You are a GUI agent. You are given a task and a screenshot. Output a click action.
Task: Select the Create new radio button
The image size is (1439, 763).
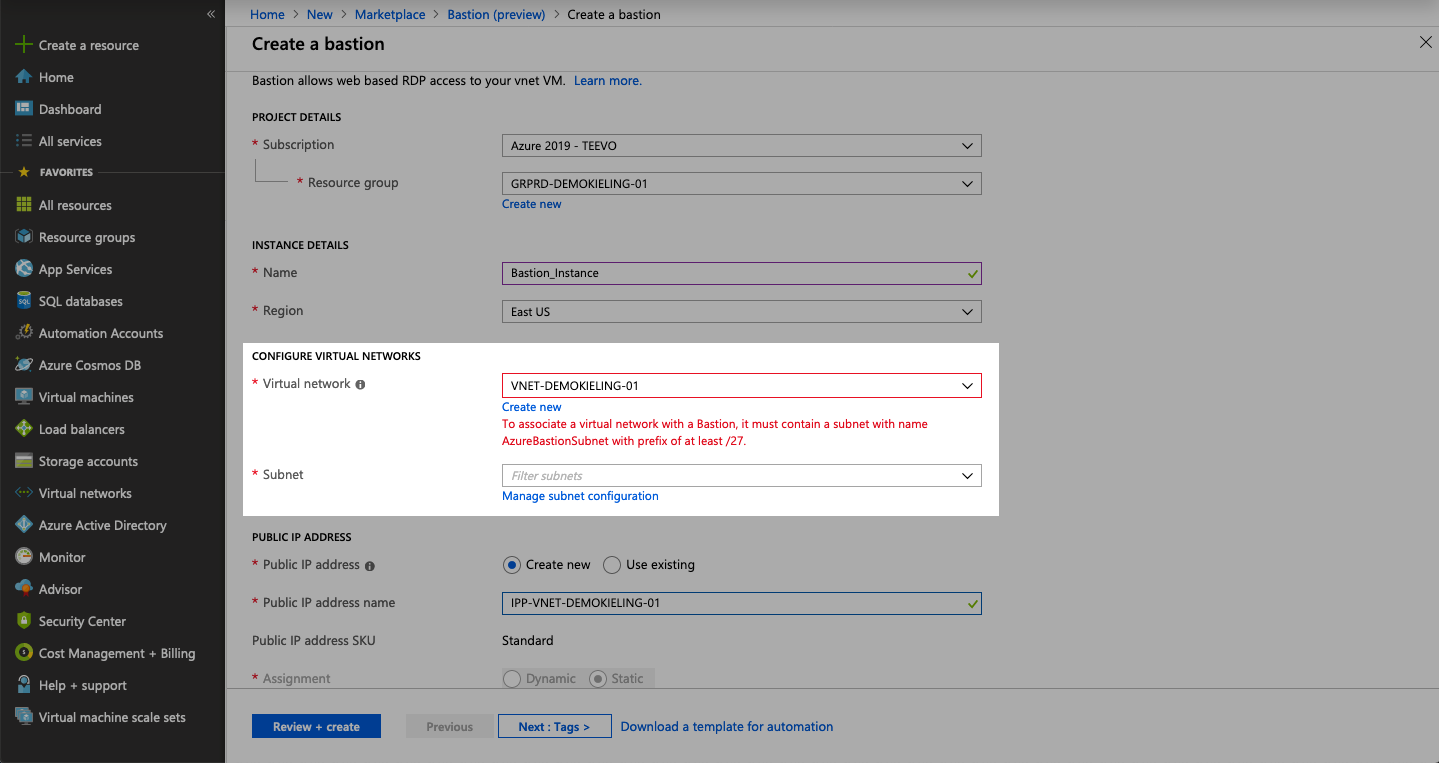(512, 565)
